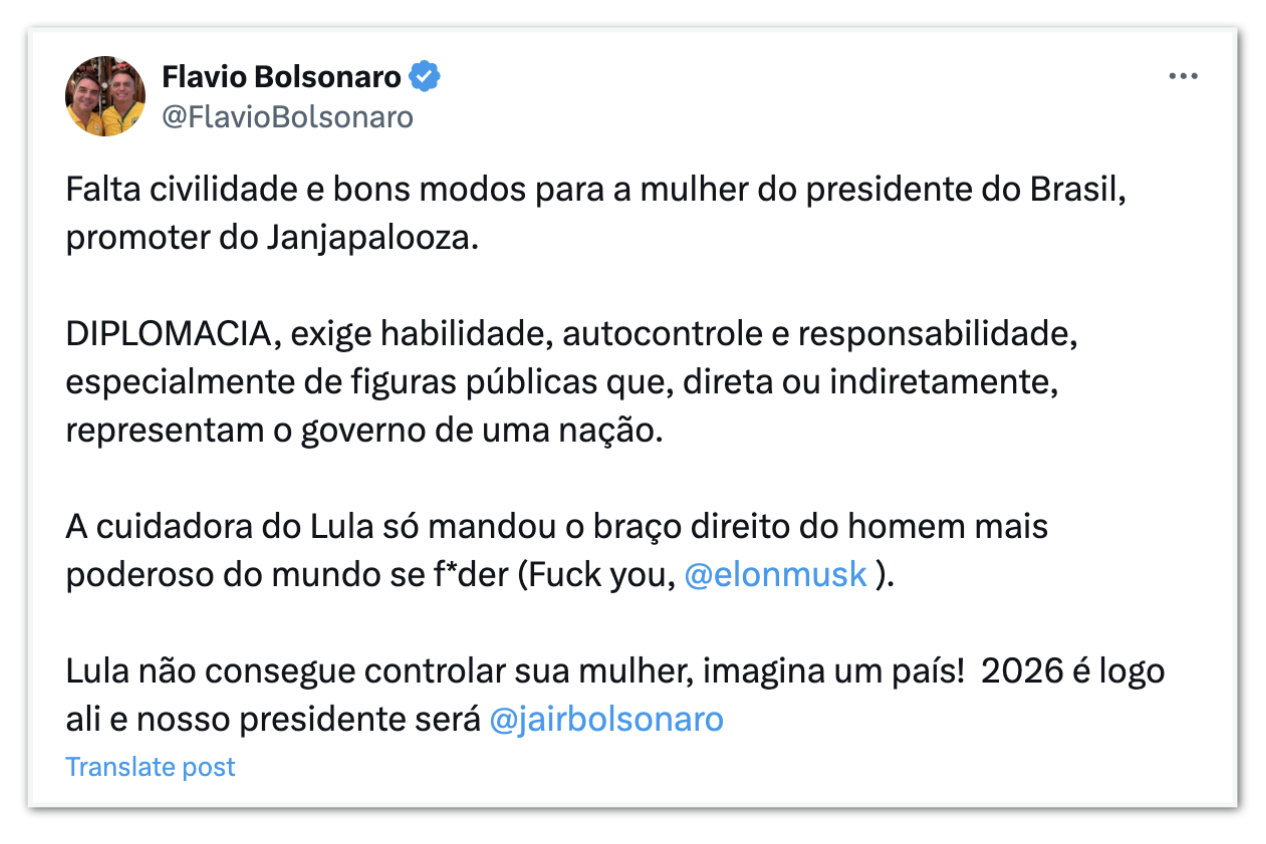Follow the @elonmusk mention link
Image resolution: width=1266 pixels, height=844 pixels.
775,577
